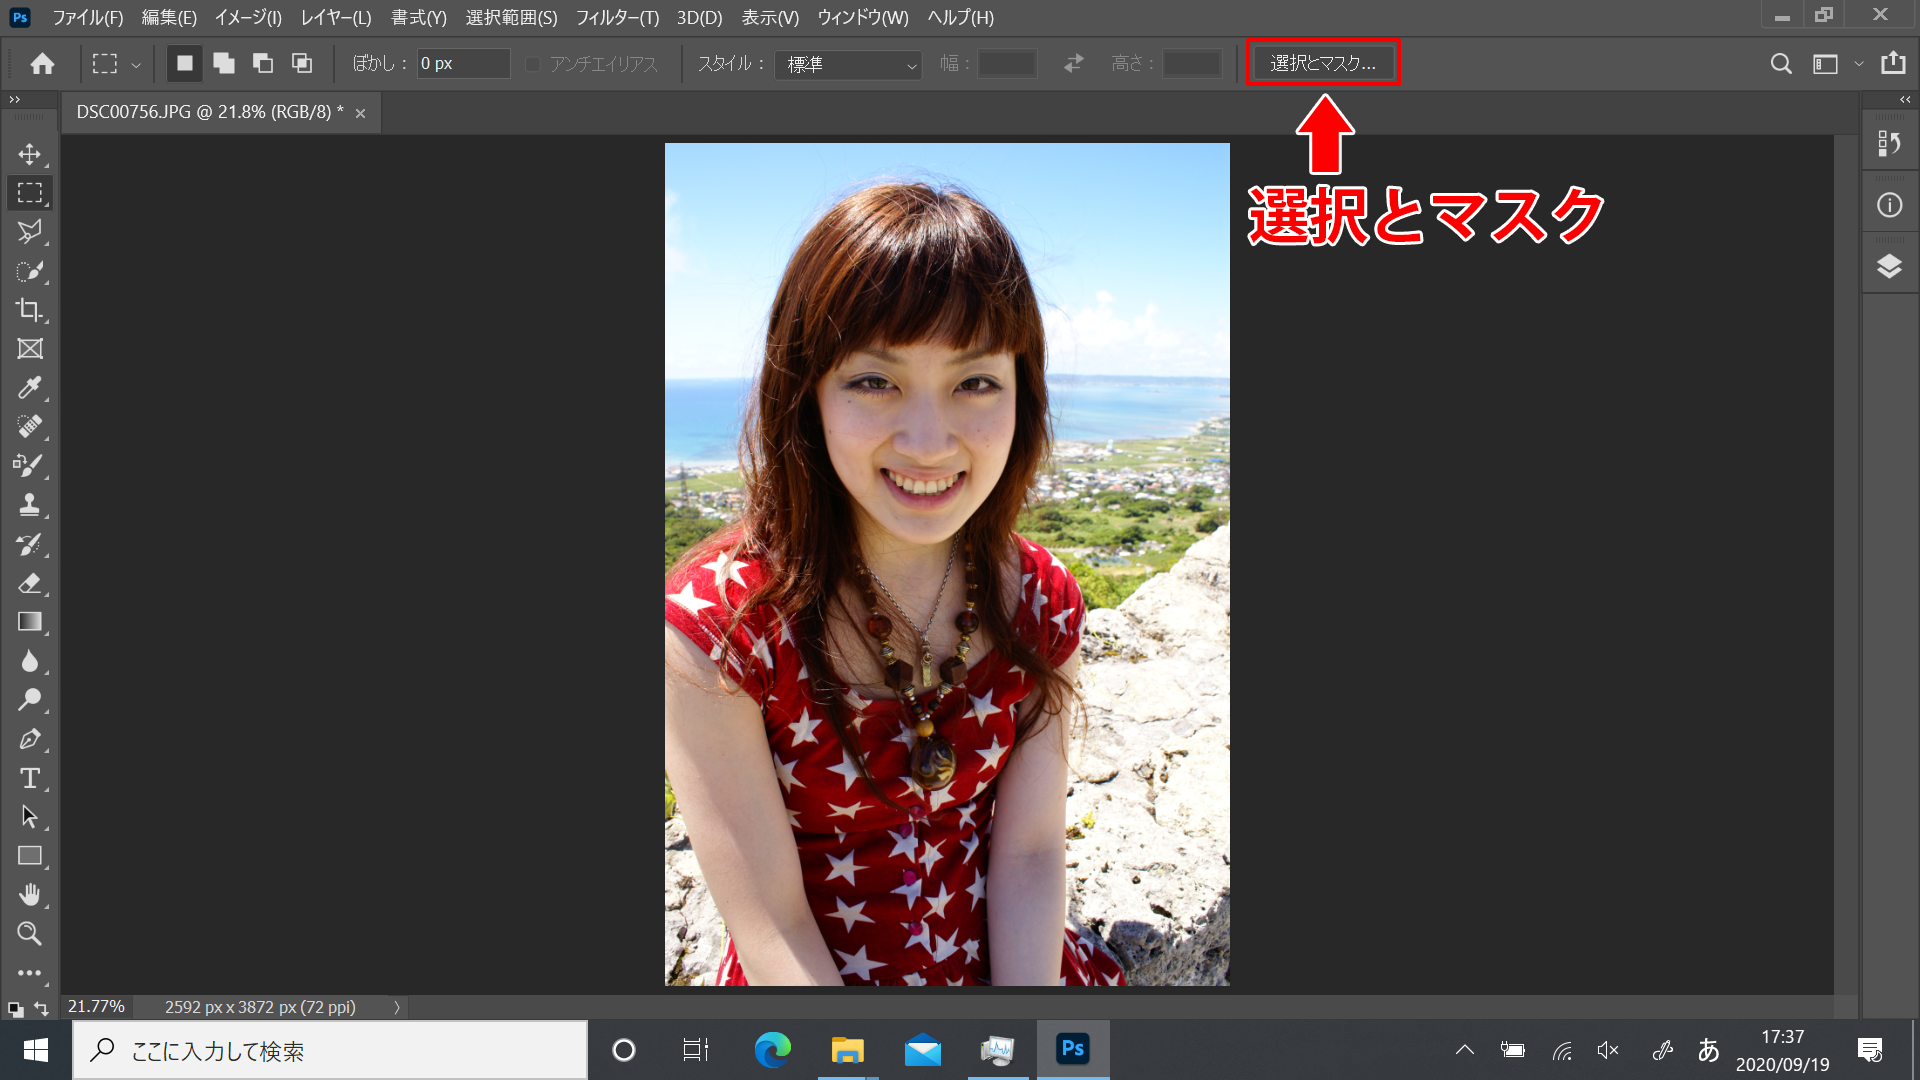Open the フィルター menu
This screenshot has height=1080, width=1920.
617,17
